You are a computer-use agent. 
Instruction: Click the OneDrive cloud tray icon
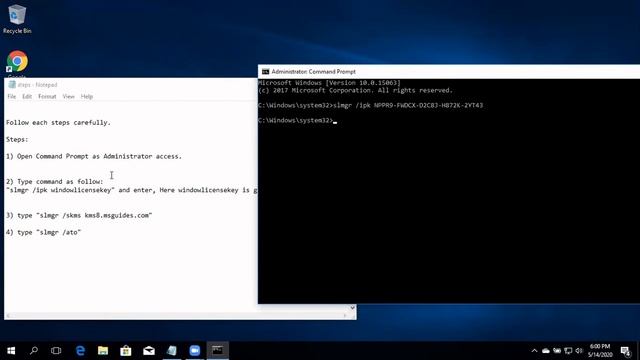(x=546, y=351)
